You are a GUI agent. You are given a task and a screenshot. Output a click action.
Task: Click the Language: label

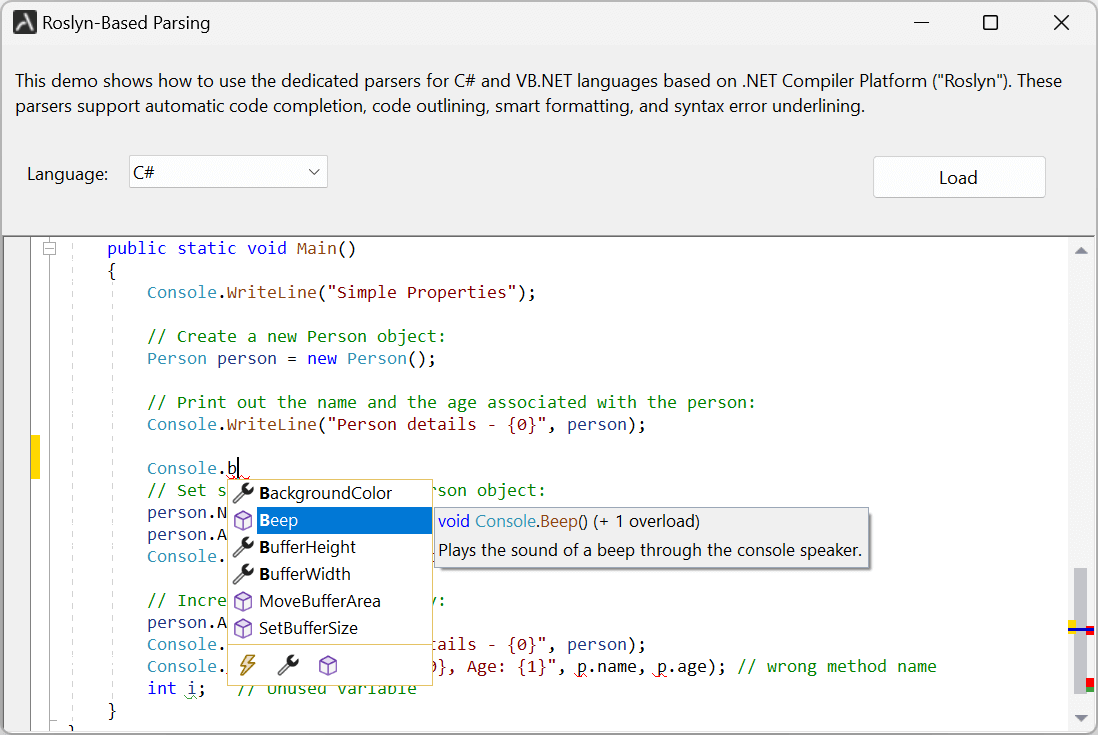click(67, 174)
